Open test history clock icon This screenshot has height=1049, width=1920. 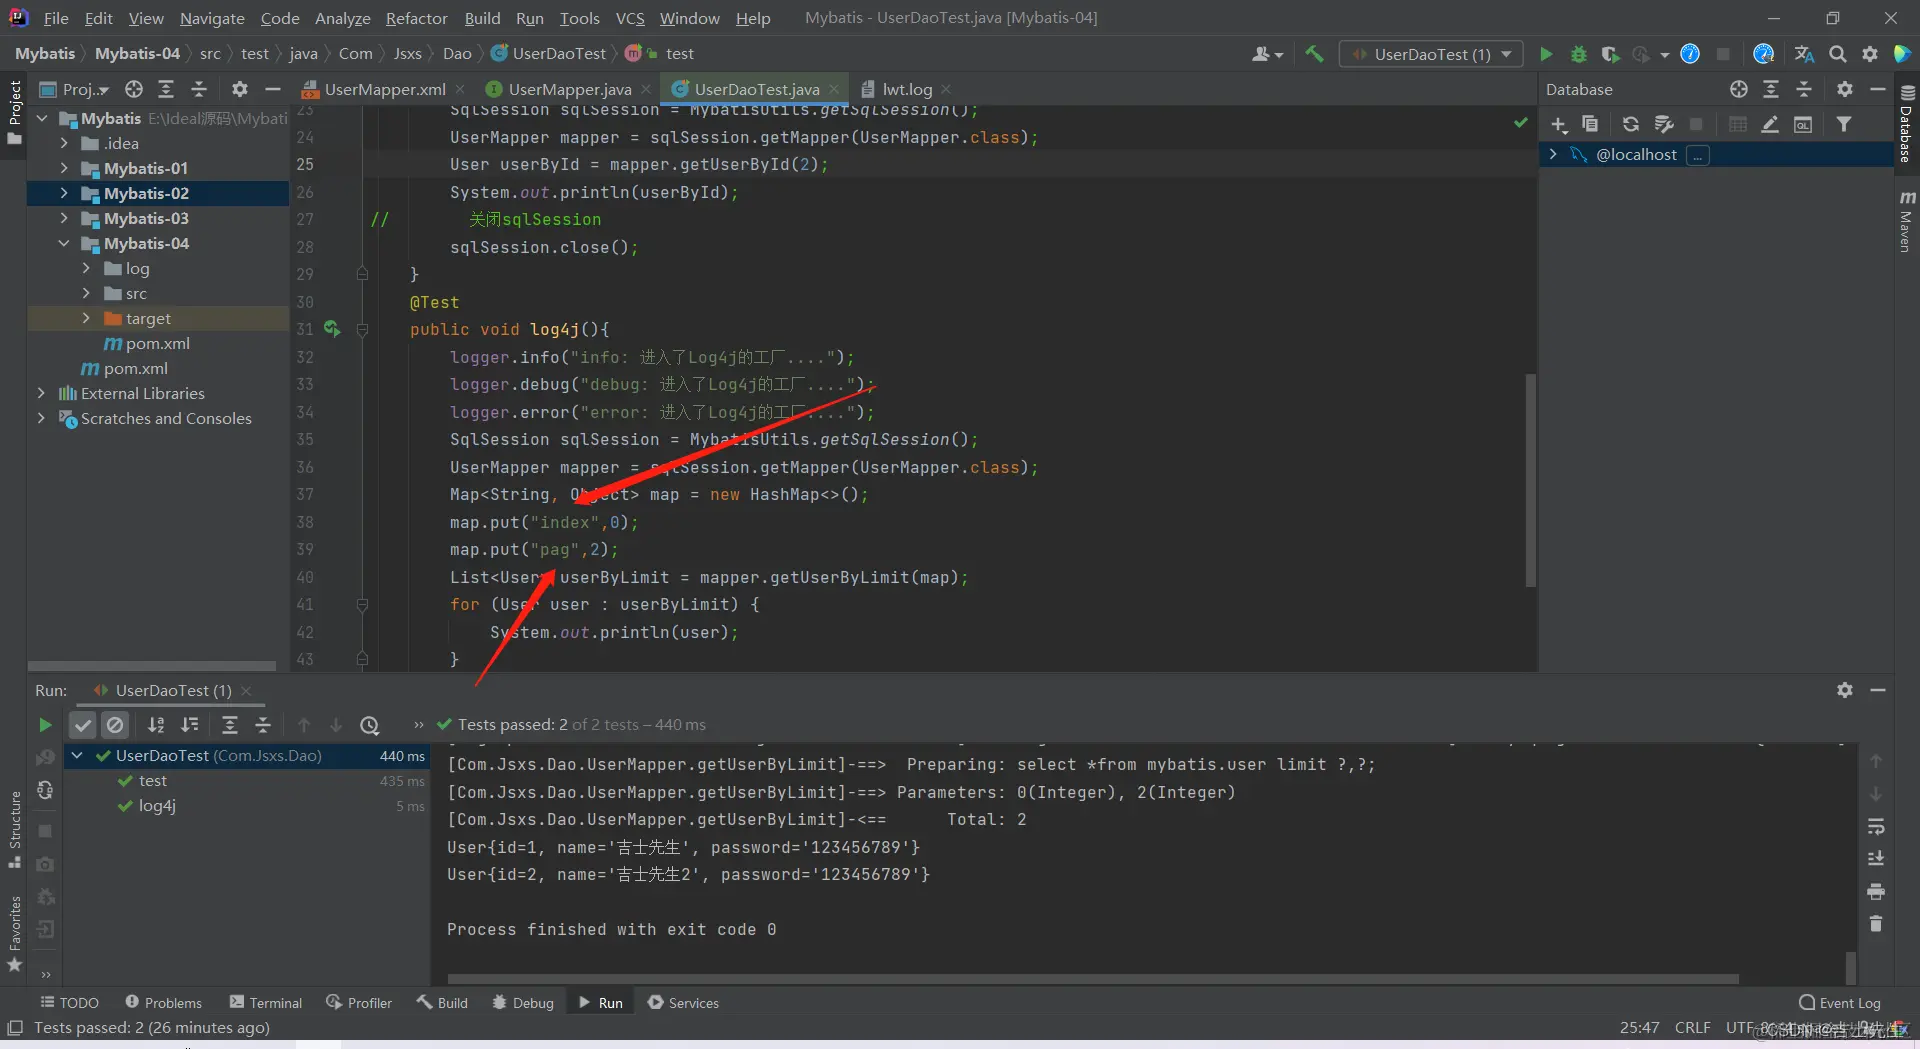[x=370, y=725]
